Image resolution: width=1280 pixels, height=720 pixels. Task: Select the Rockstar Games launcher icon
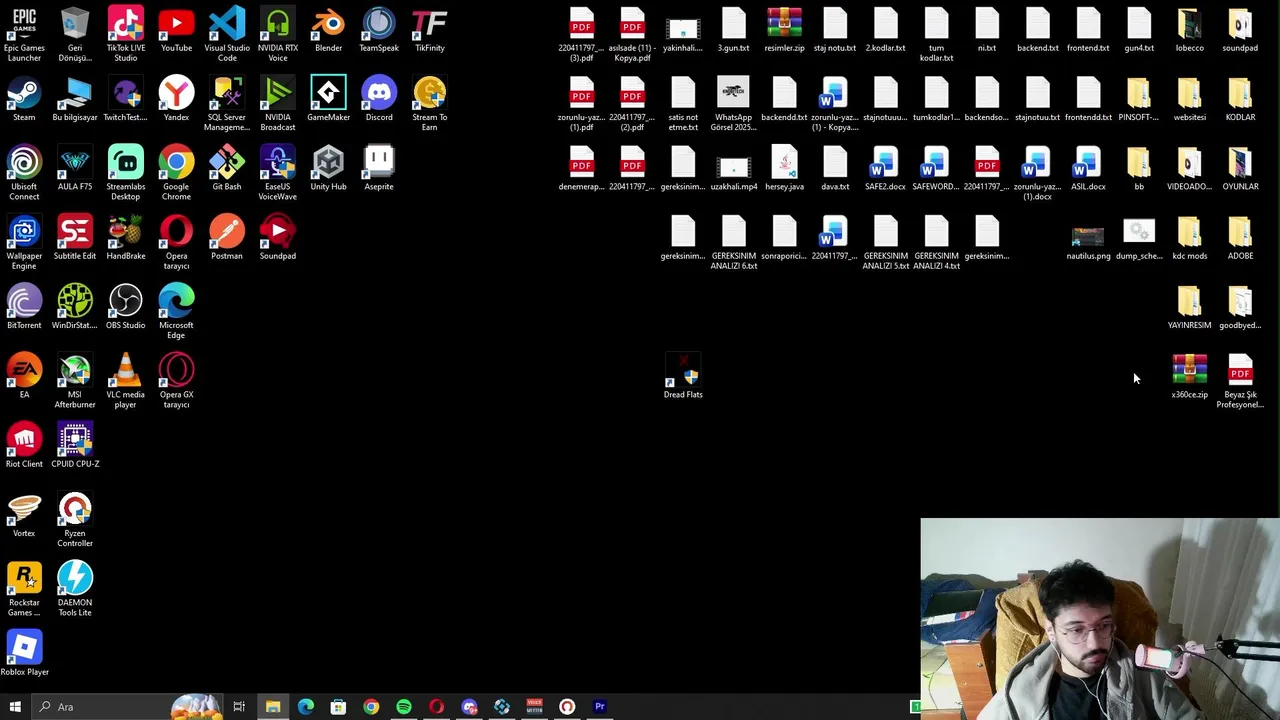tap(24, 589)
